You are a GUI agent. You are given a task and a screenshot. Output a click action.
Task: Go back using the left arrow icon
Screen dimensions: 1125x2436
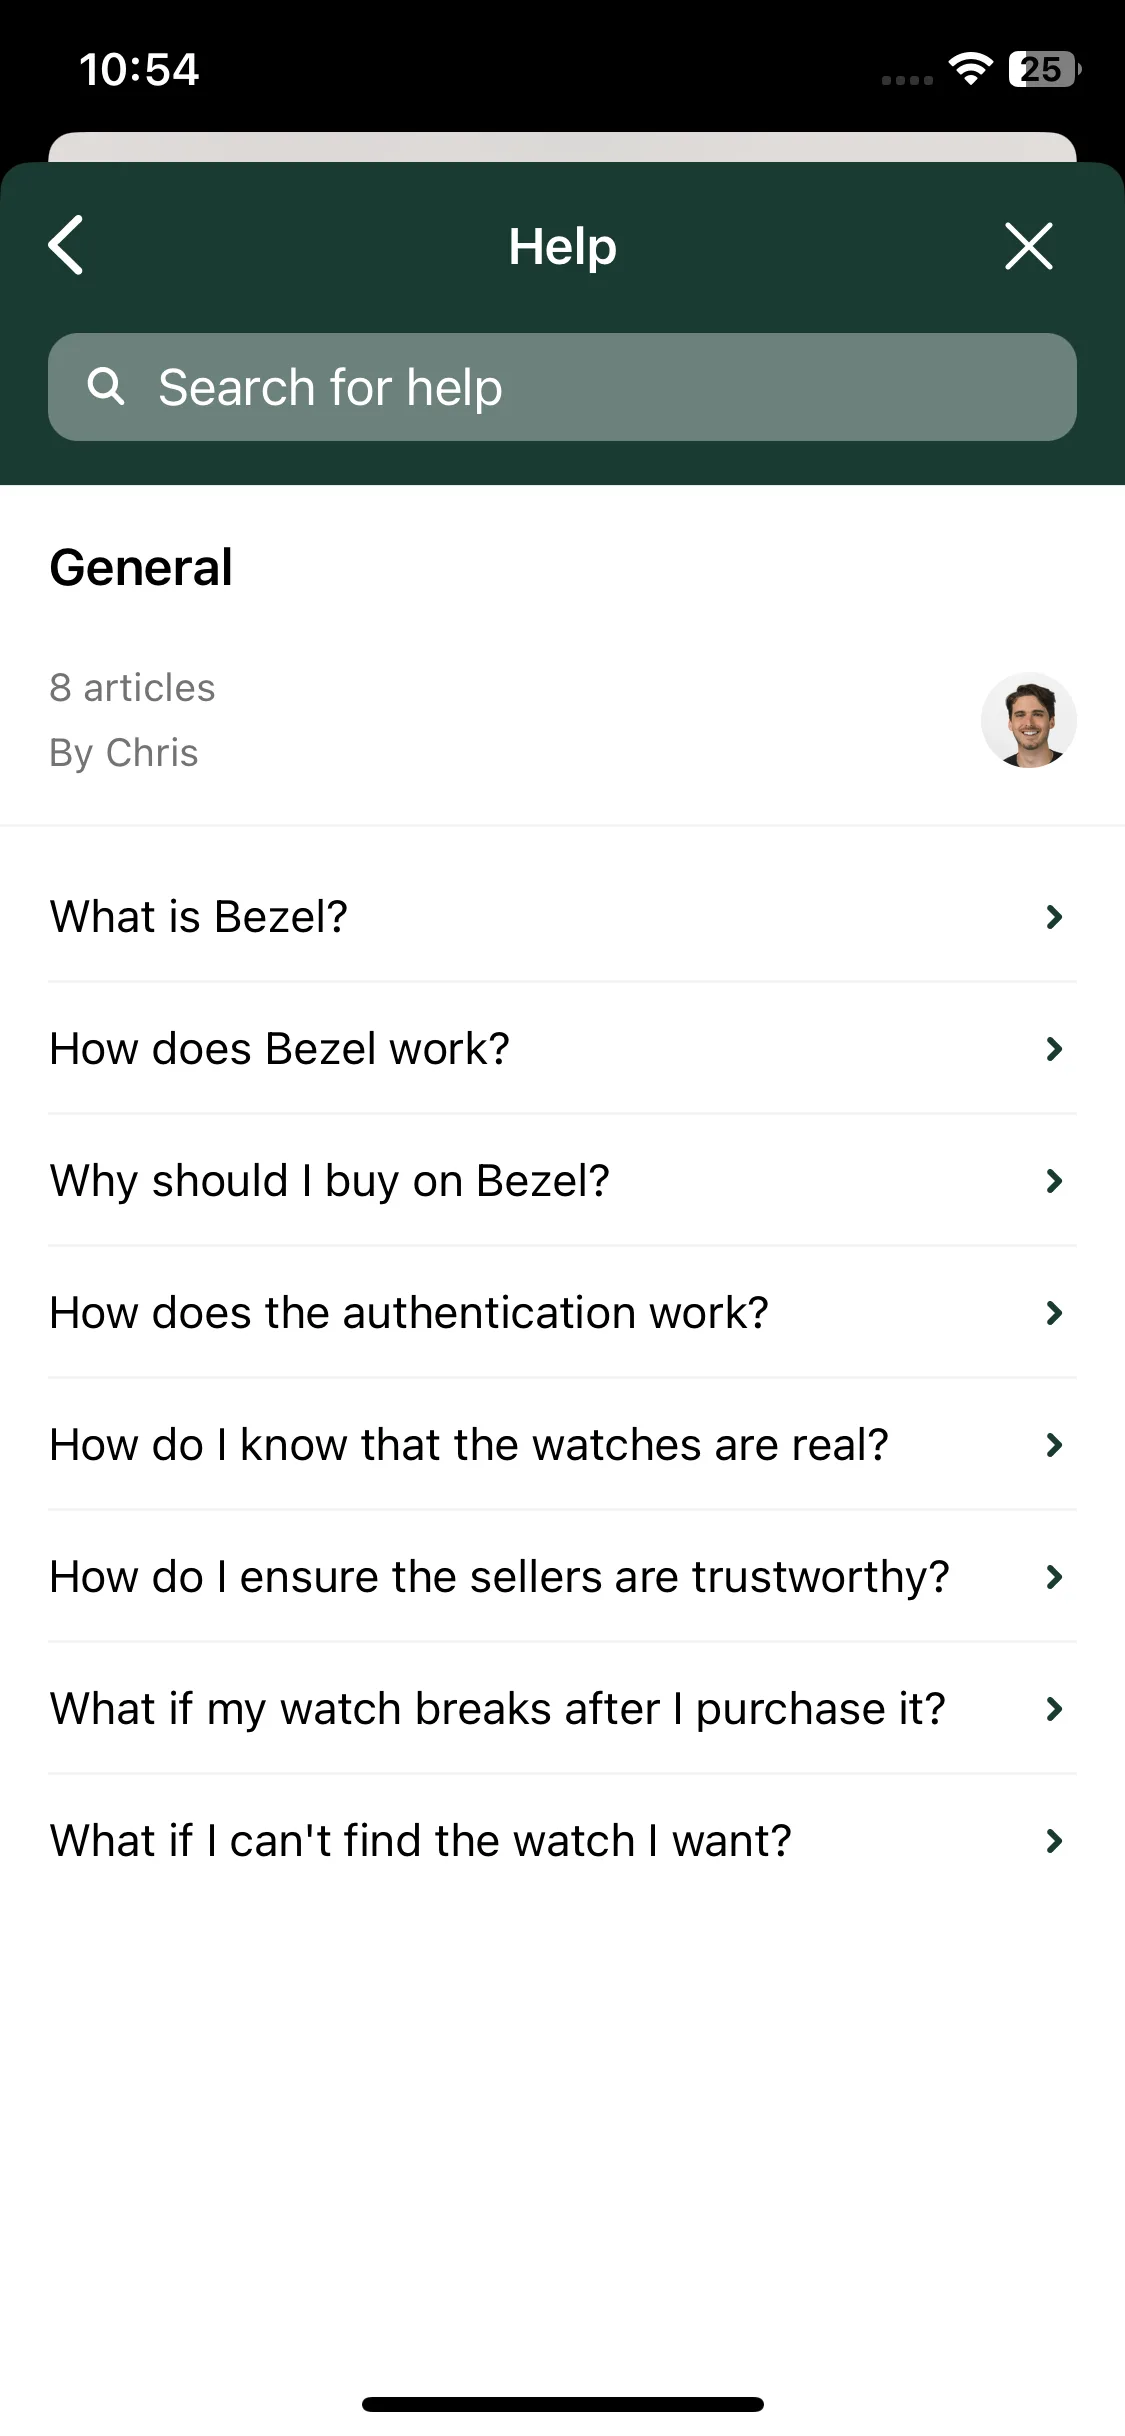click(x=66, y=245)
